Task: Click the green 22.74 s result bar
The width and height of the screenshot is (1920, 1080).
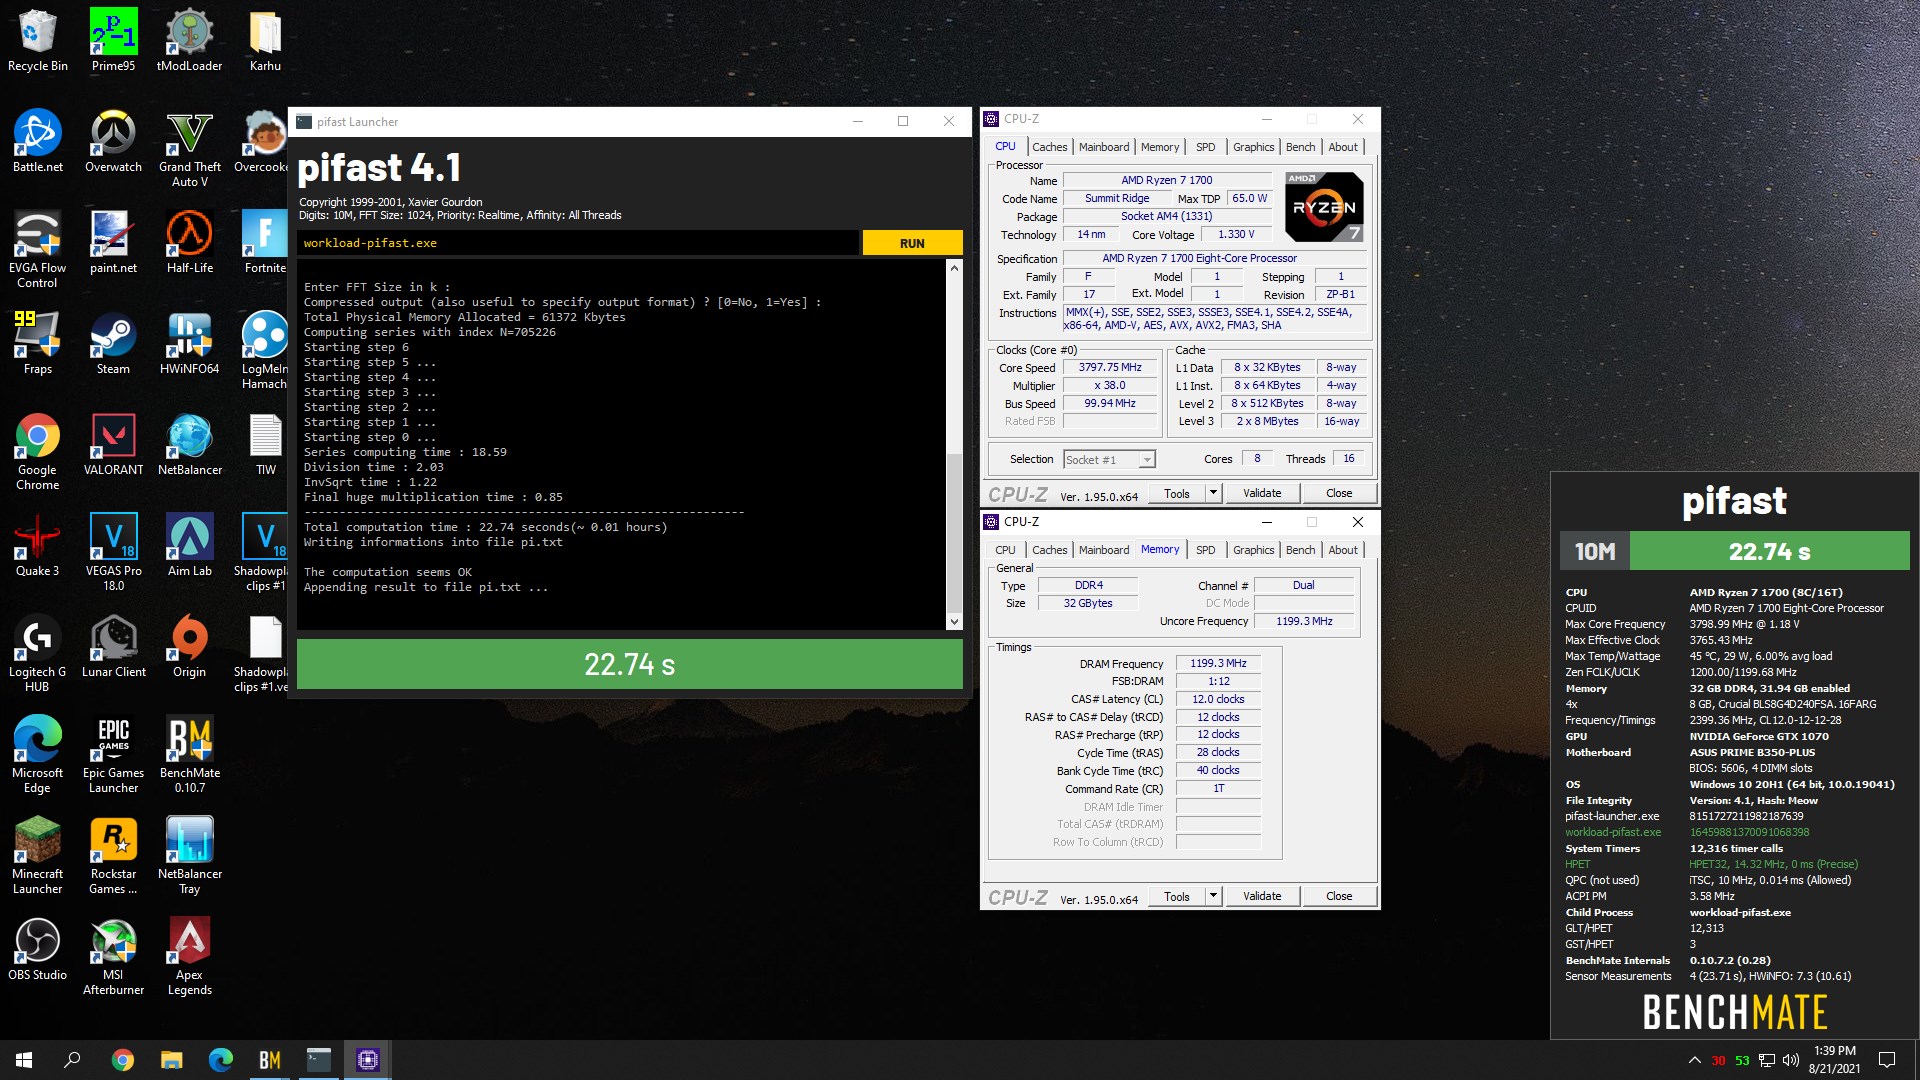Action: tap(630, 664)
